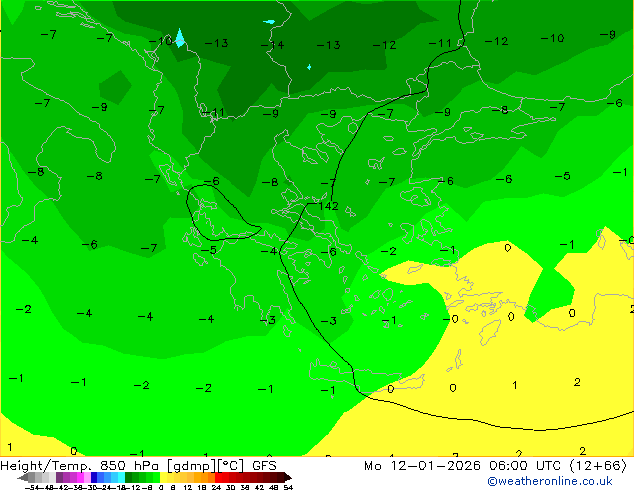Click the "[gdmp]" unit in the title
The width and height of the screenshot is (634, 490).
click(192, 466)
